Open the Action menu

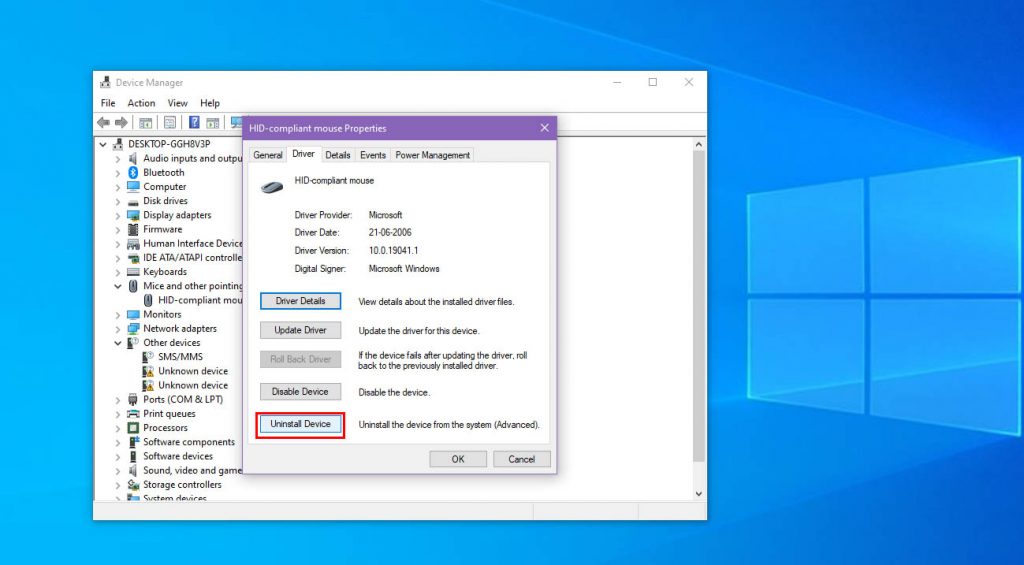click(x=141, y=103)
